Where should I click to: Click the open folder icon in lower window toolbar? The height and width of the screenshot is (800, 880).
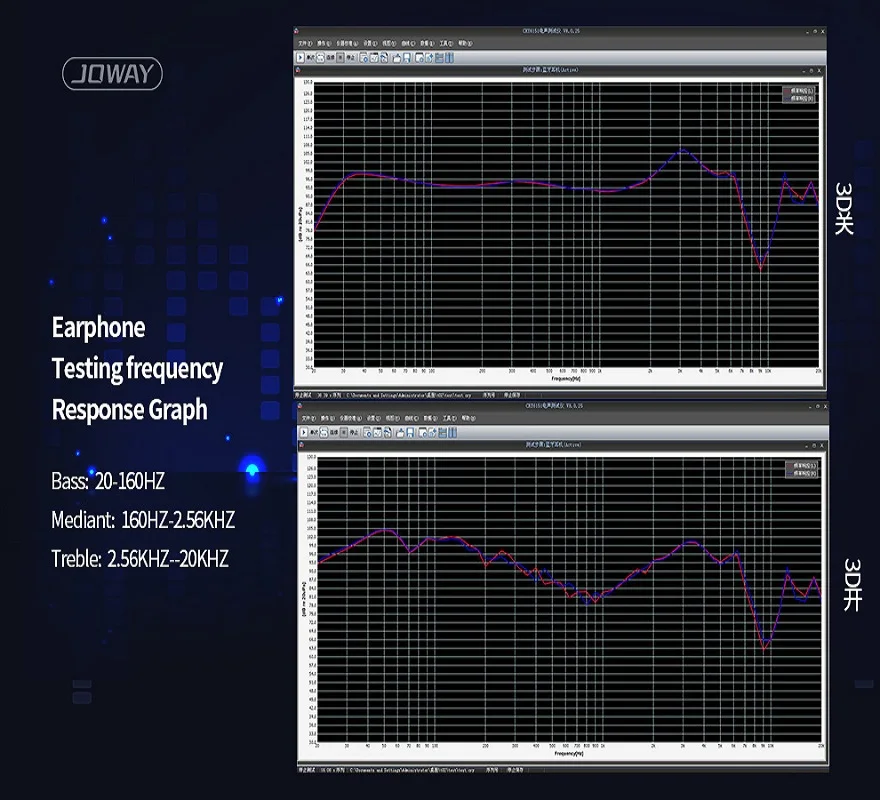click(x=400, y=432)
